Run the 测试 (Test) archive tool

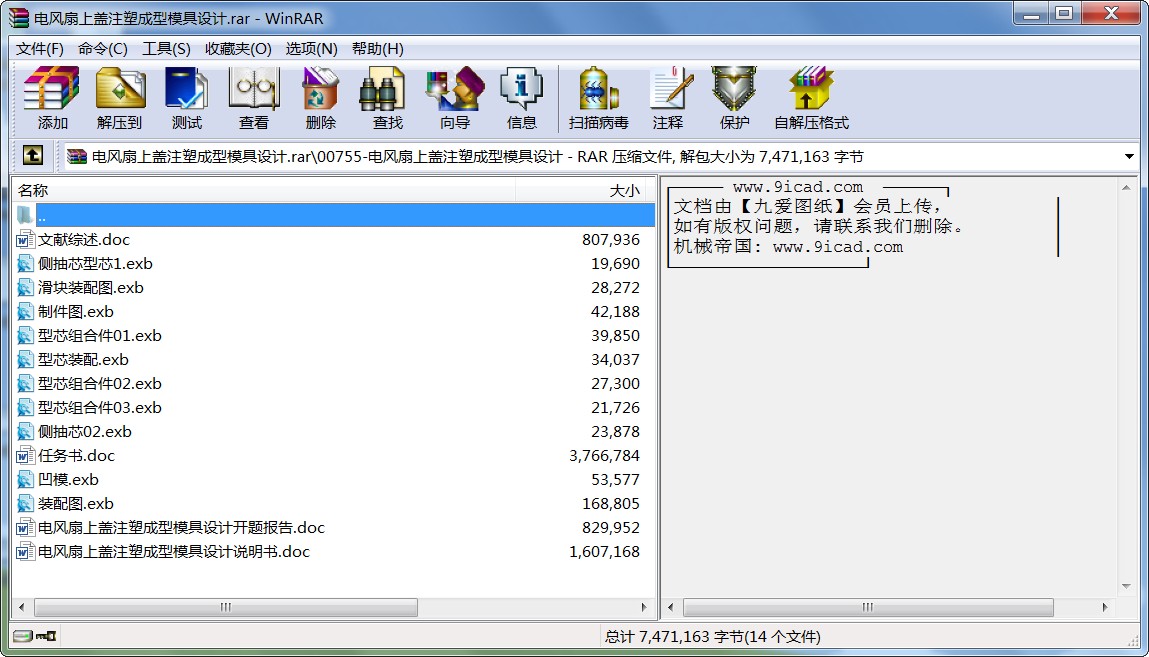(186, 98)
